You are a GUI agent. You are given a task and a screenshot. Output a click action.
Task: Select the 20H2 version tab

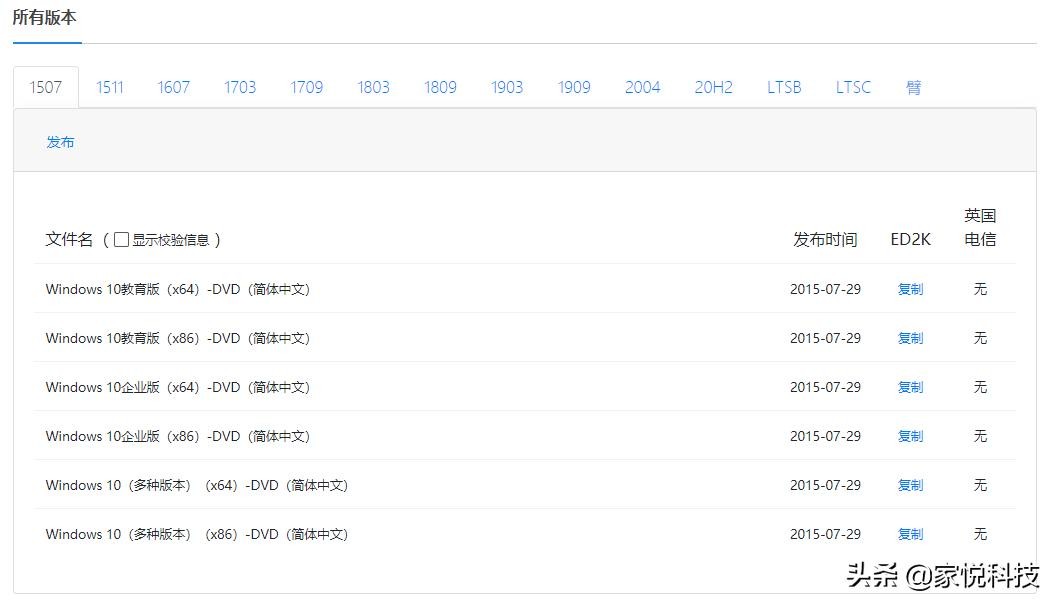713,87
